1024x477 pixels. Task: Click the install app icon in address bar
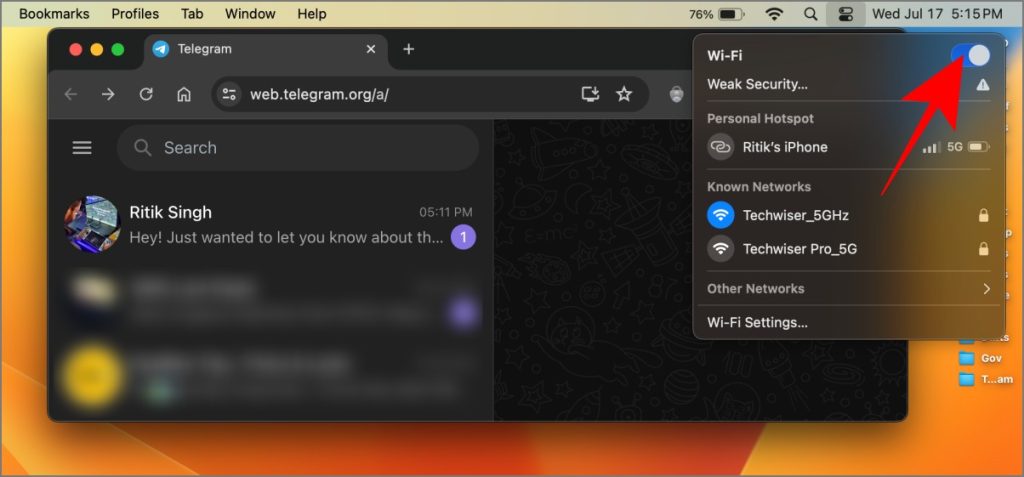pos(590,94)
